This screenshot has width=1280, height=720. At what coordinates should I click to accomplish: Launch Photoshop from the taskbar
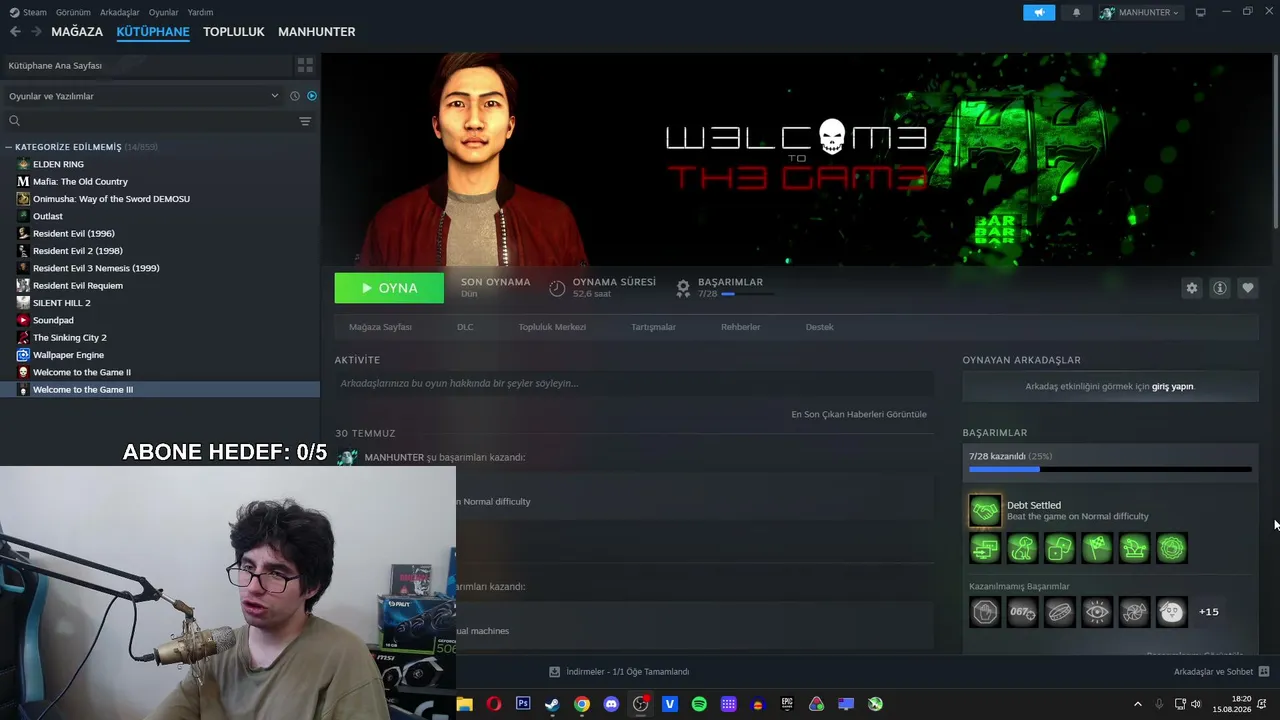523,704
